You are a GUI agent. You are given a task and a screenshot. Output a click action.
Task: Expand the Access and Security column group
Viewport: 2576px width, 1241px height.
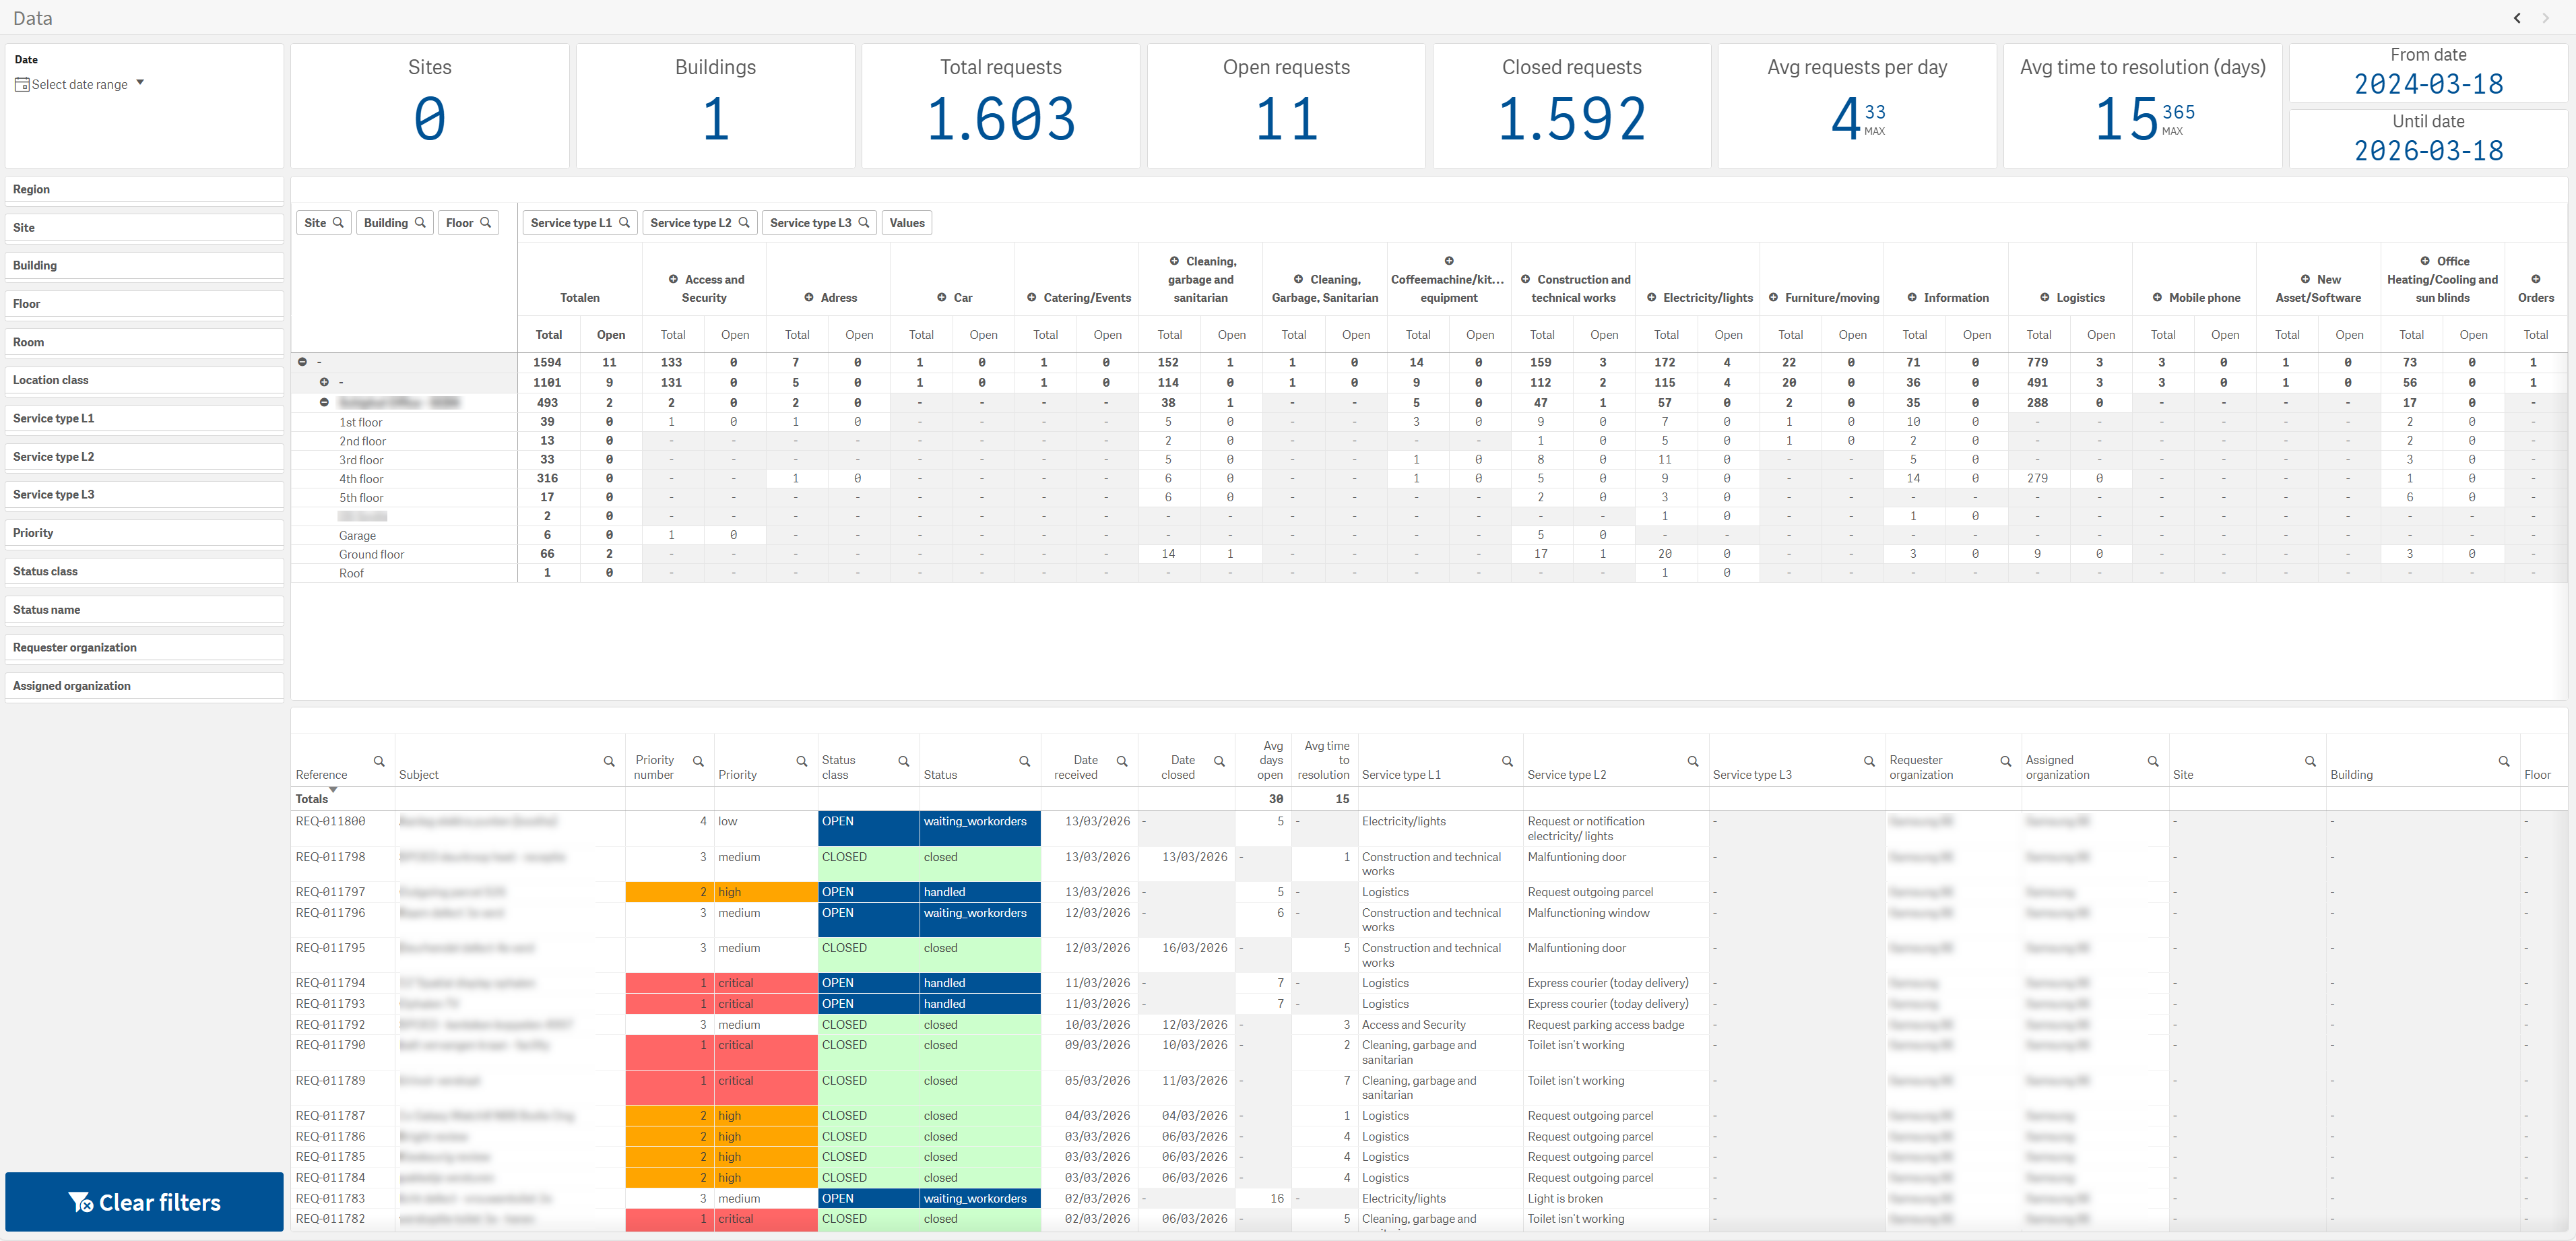point(673,280)
